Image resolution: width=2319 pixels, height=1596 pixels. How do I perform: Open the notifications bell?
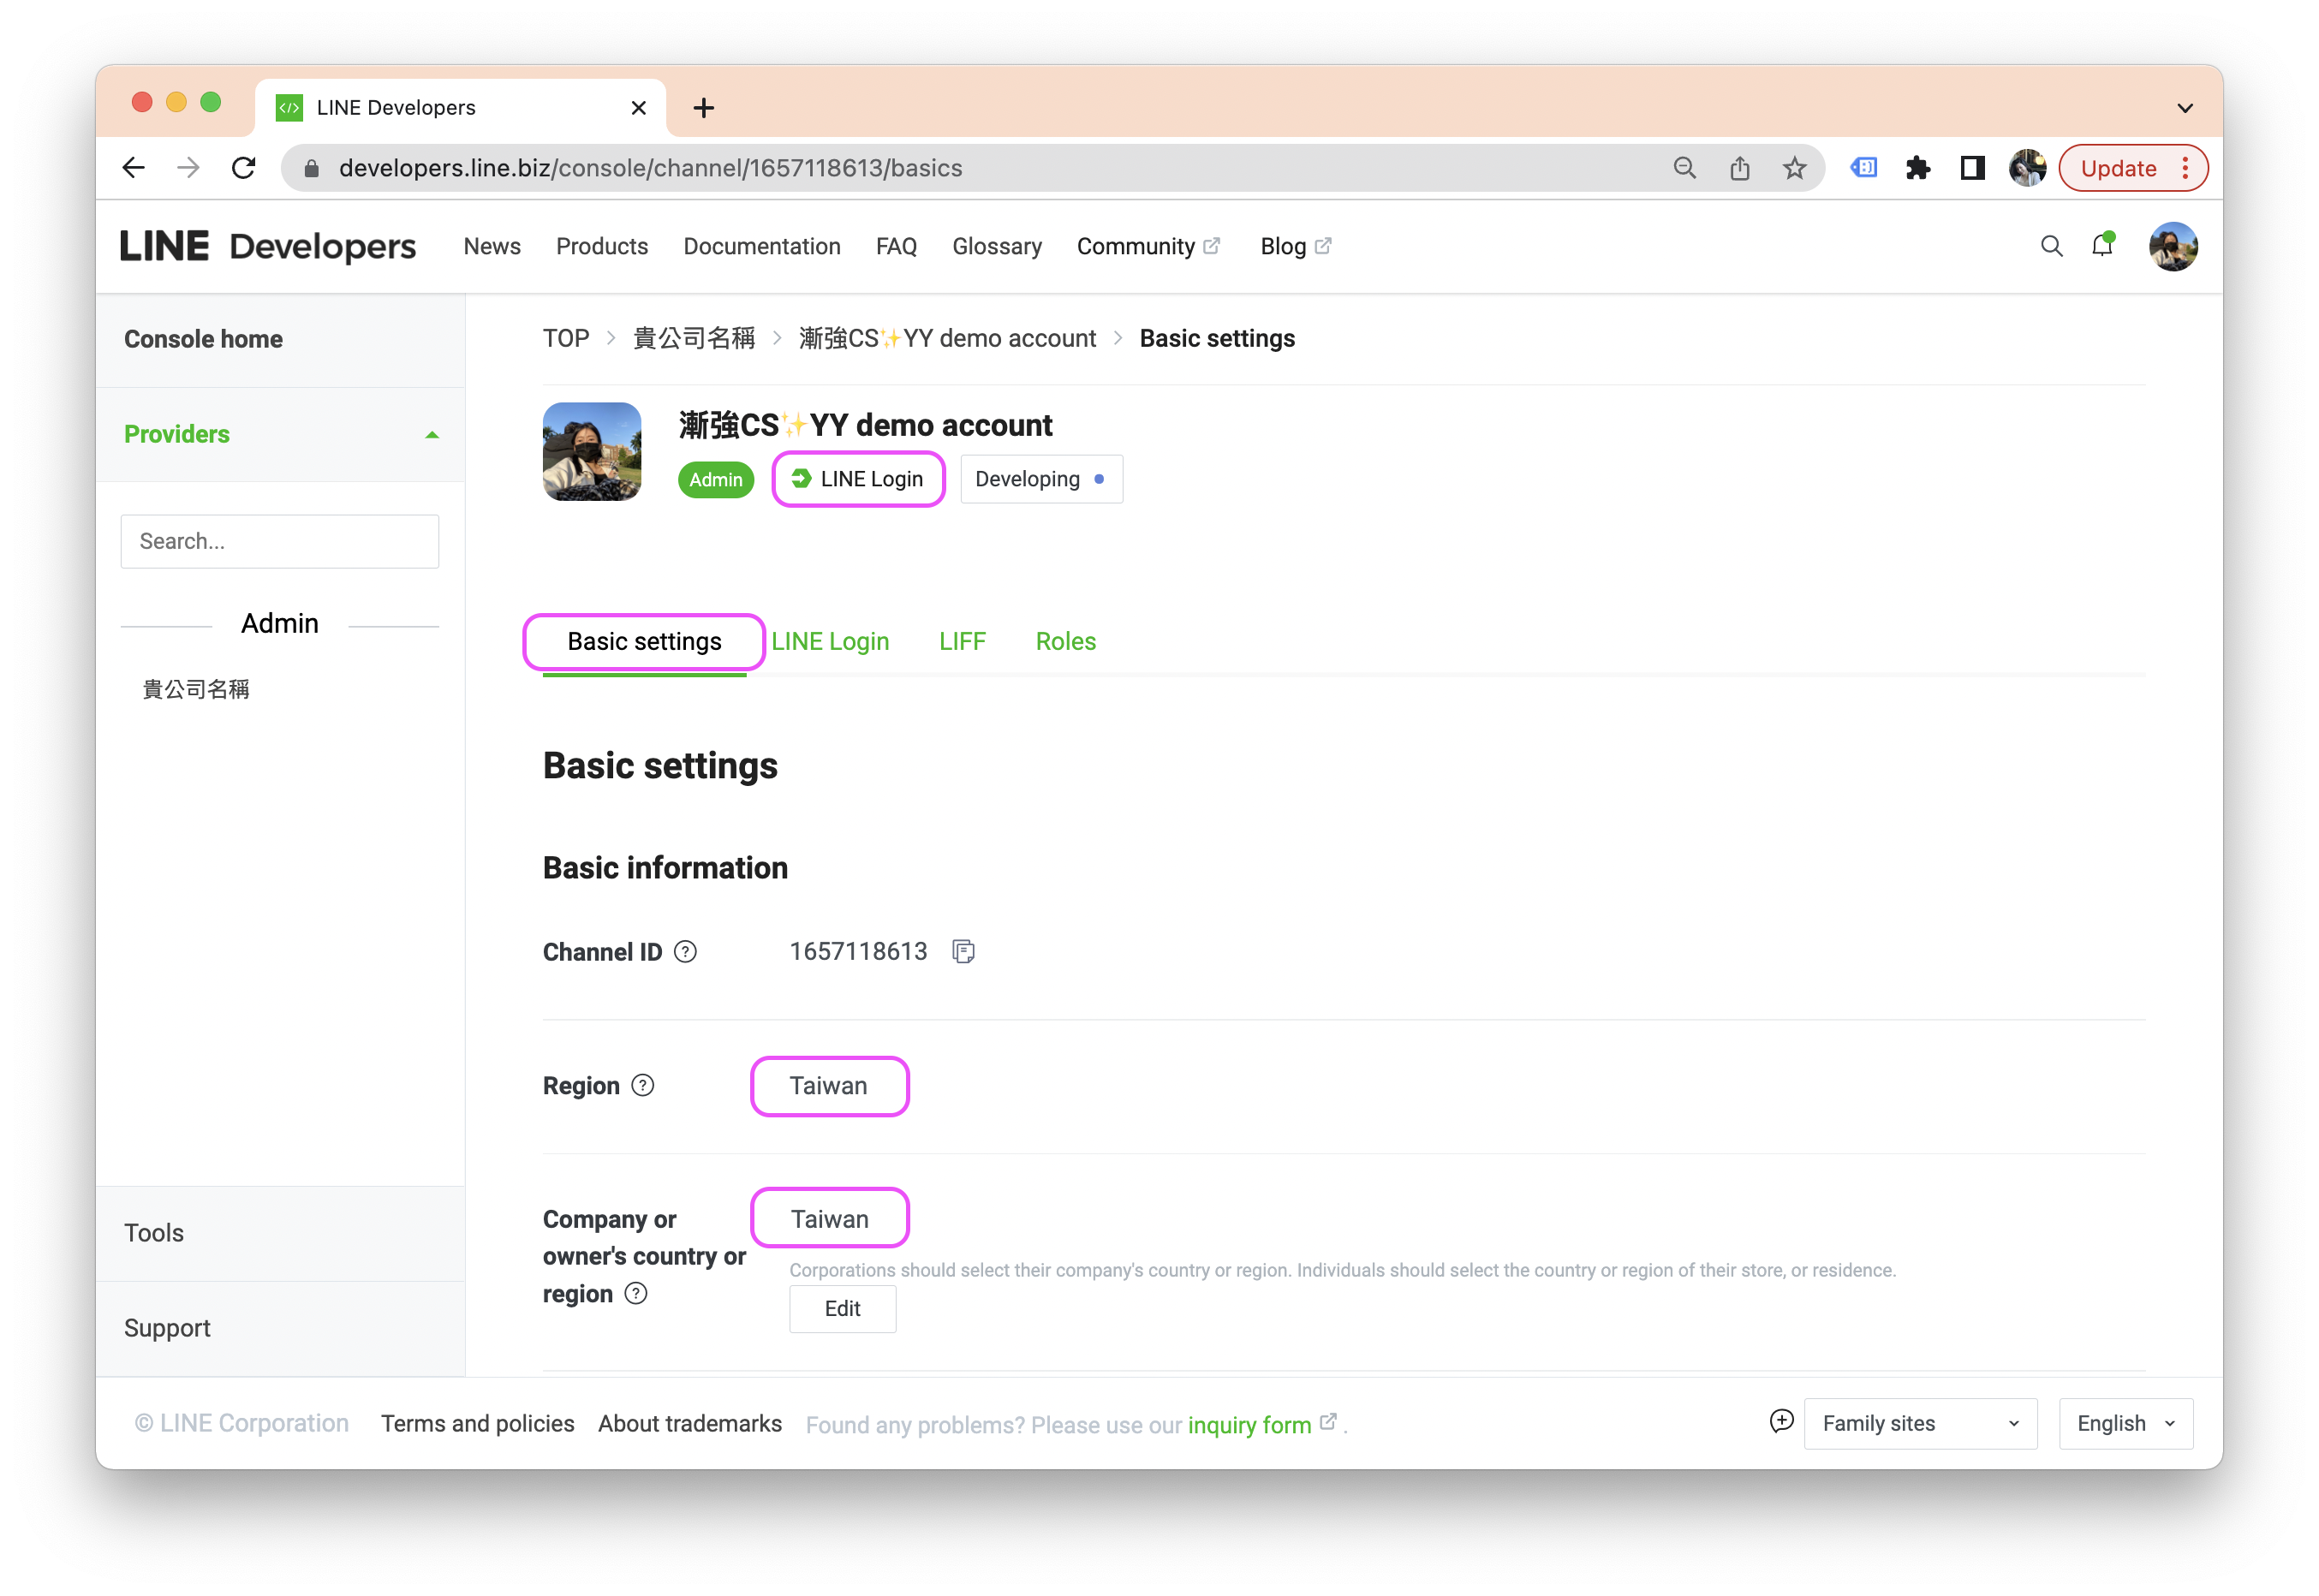(x=2102, y=246)
